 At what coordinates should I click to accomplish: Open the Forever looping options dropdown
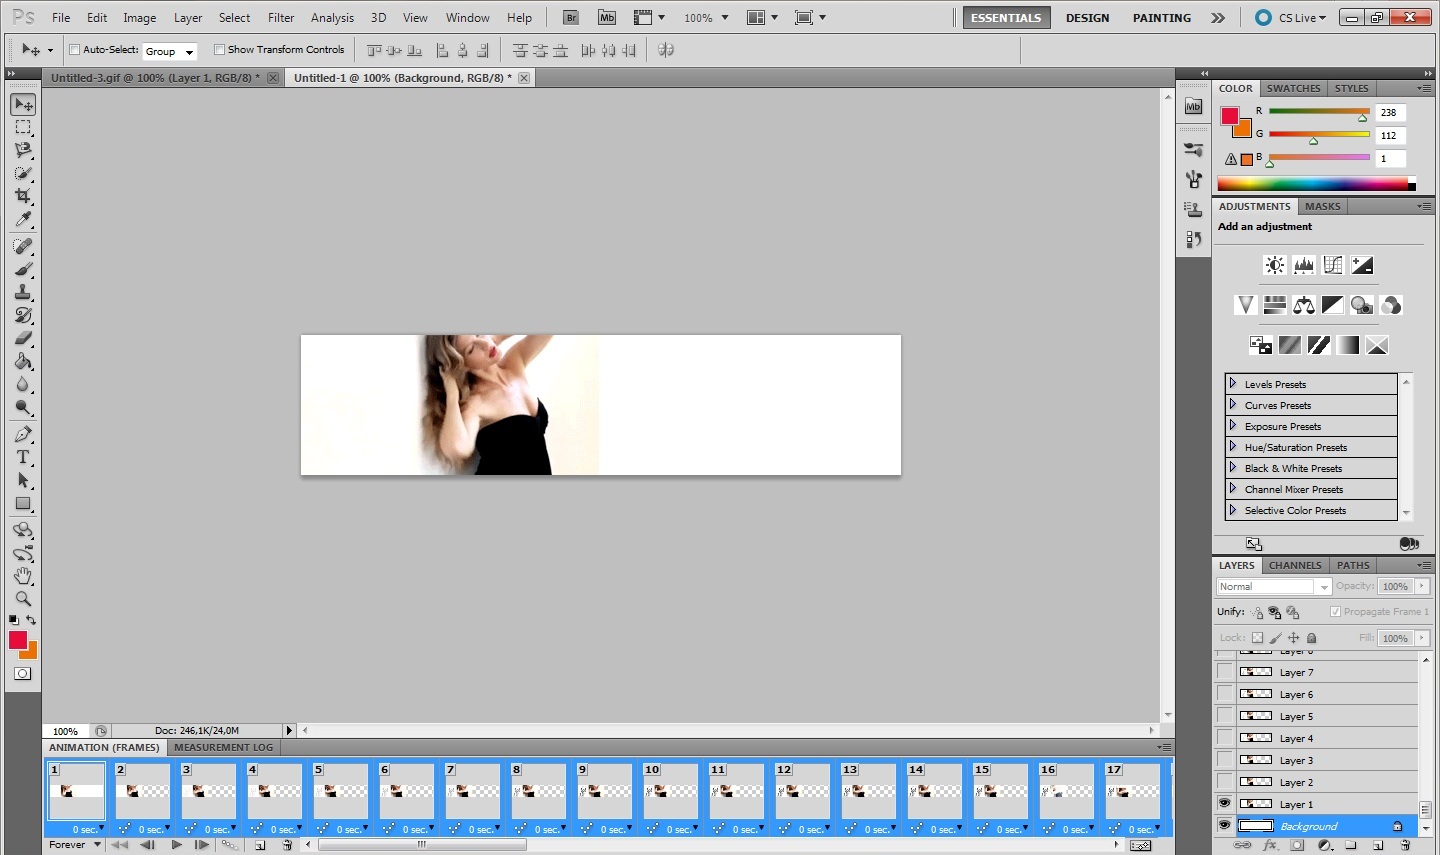click(x=76, y=845)
